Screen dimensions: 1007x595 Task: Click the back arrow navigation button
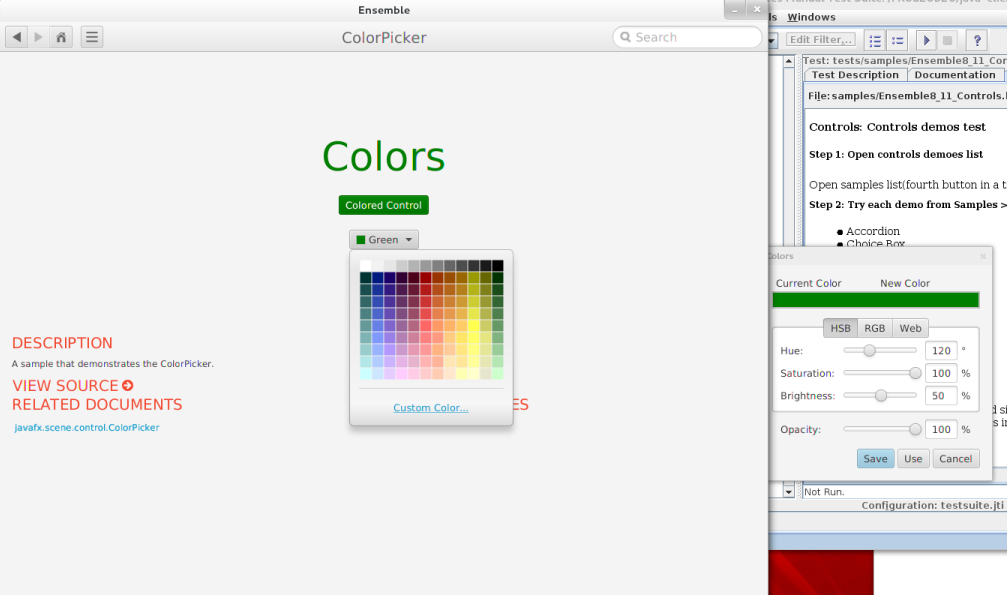[x=17, y=37]
